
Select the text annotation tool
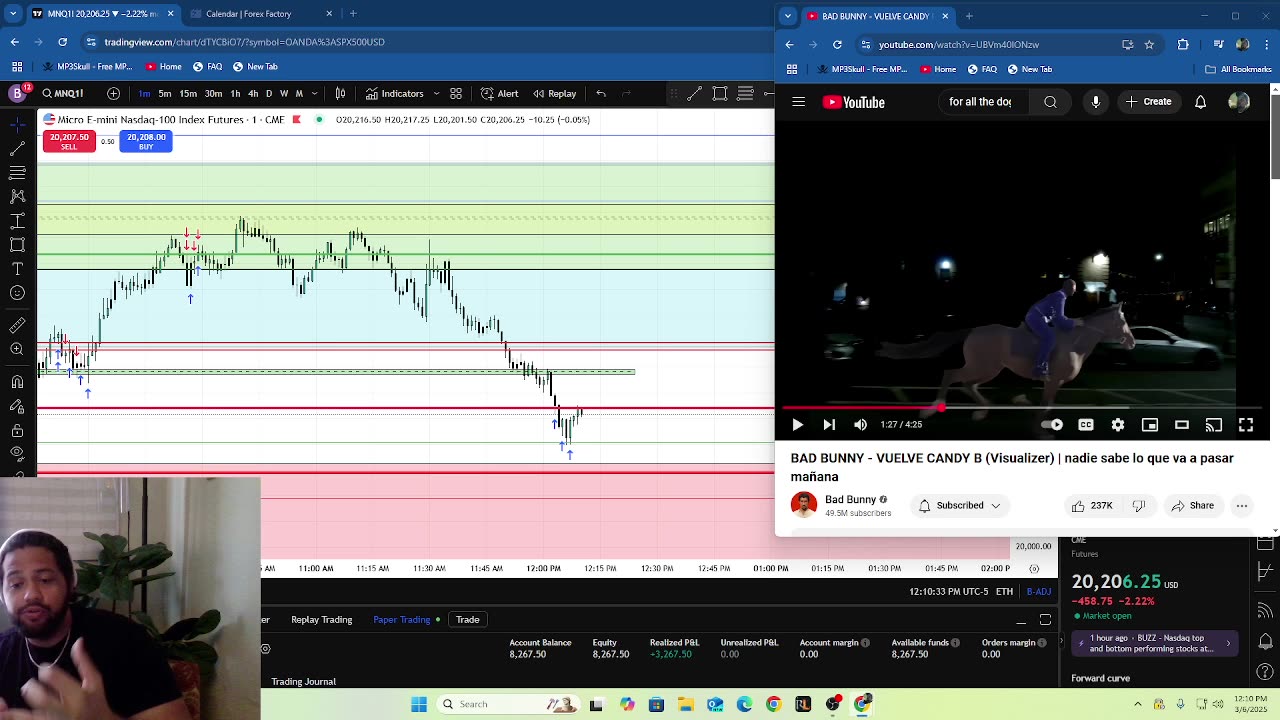point(17,269)
